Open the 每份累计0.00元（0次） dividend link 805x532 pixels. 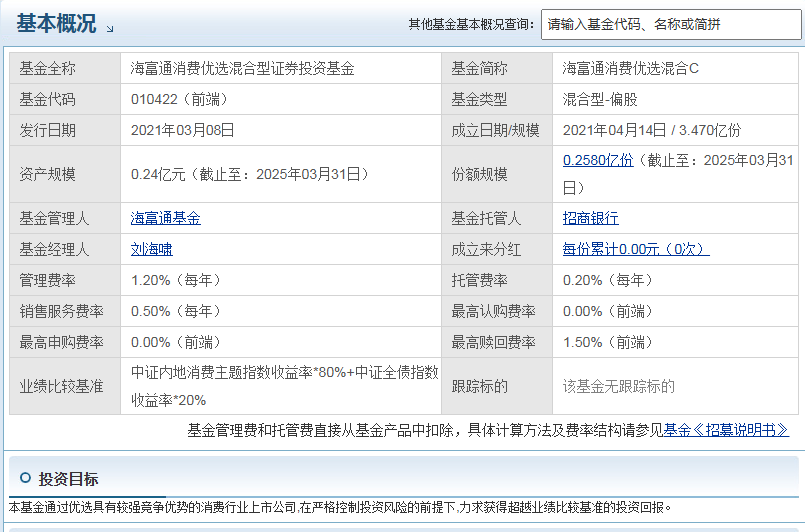click(x=636, y=249)
